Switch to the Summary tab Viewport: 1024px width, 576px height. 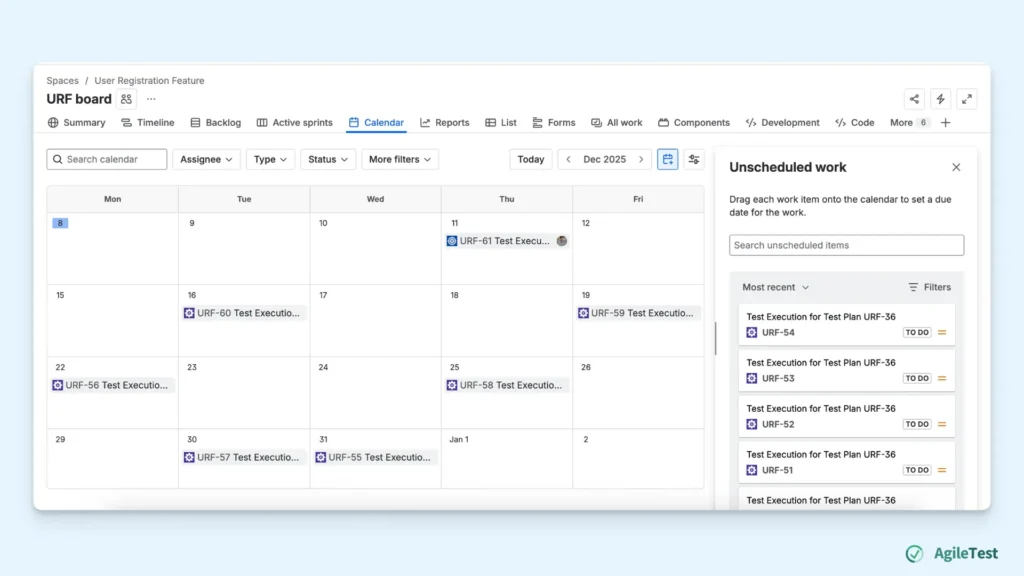(76, 123)
